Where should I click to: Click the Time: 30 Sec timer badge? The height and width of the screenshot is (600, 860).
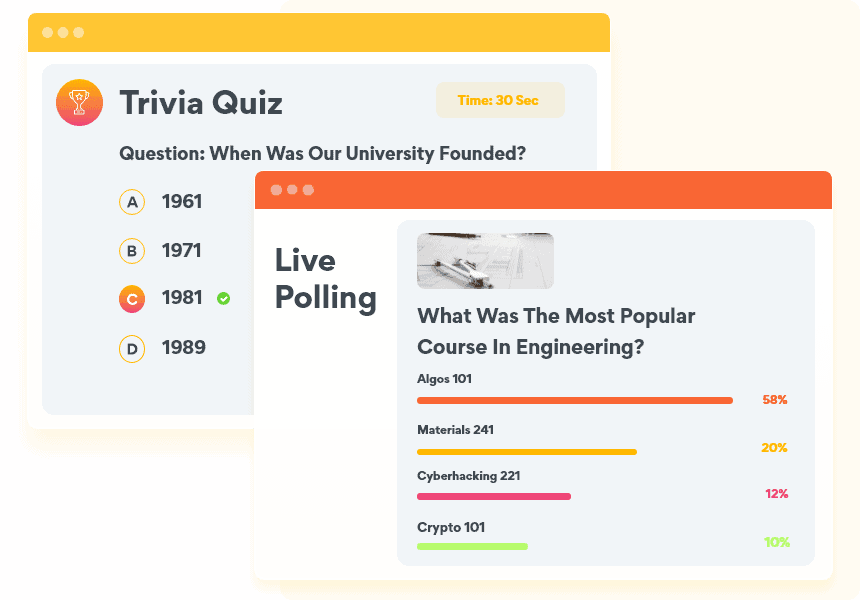coord(499,100)
